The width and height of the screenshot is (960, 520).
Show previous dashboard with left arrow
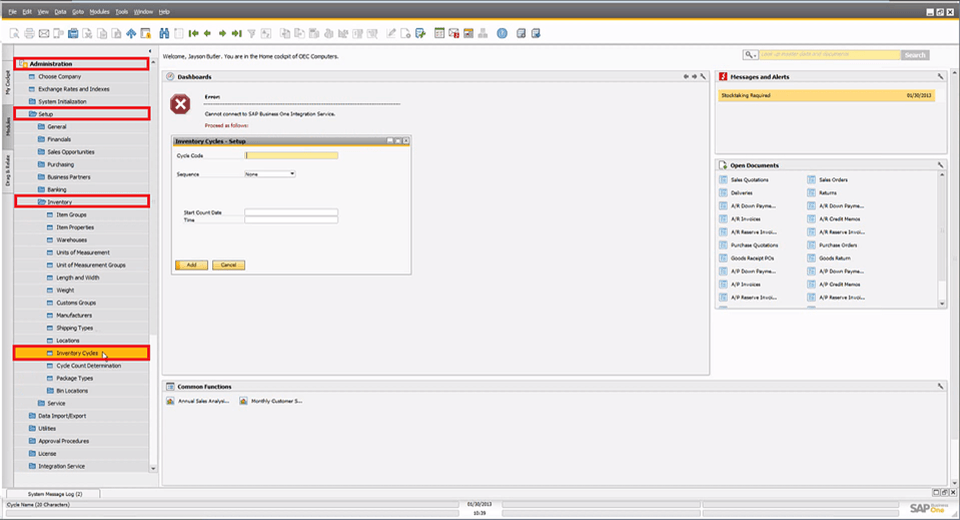(686, 77)
